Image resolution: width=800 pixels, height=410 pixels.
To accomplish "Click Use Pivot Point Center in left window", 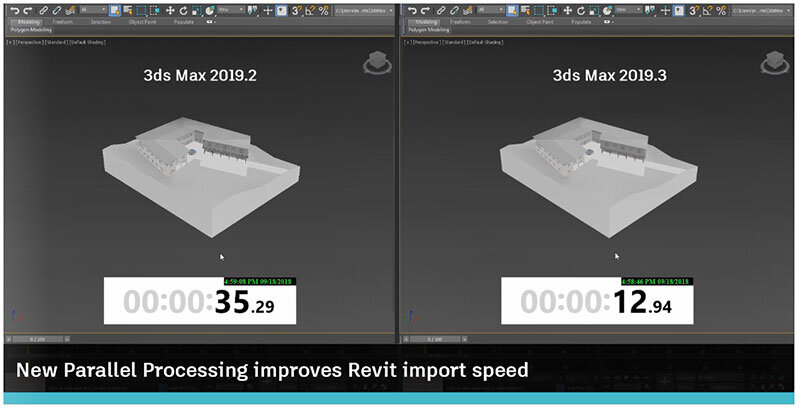I will [252, 11].
